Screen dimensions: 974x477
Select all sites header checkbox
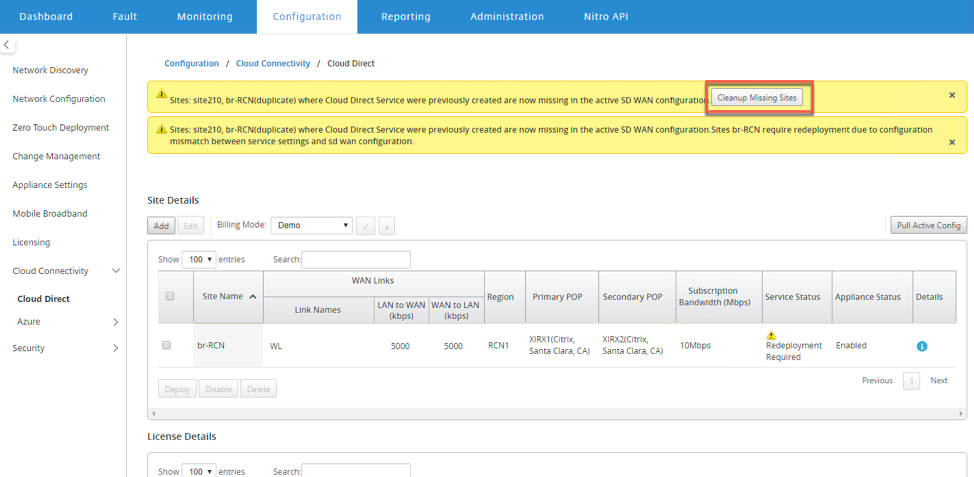(x=170, y=296)
